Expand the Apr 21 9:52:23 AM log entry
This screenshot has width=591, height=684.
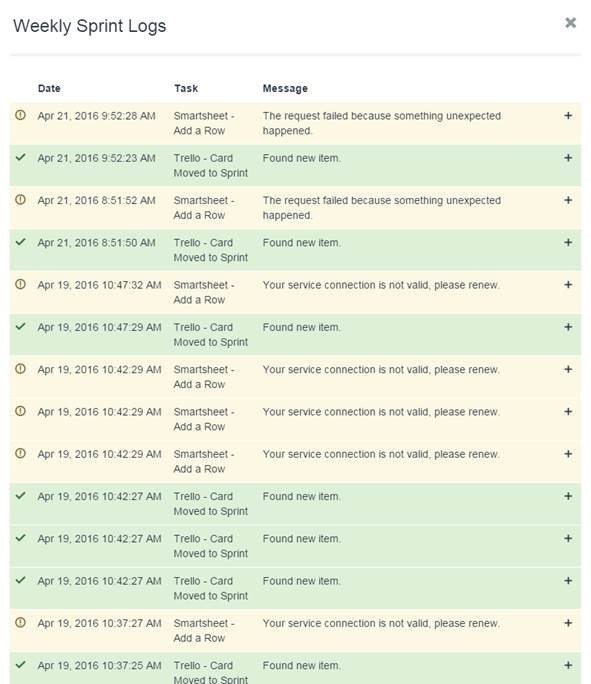(x=568, y=158)
